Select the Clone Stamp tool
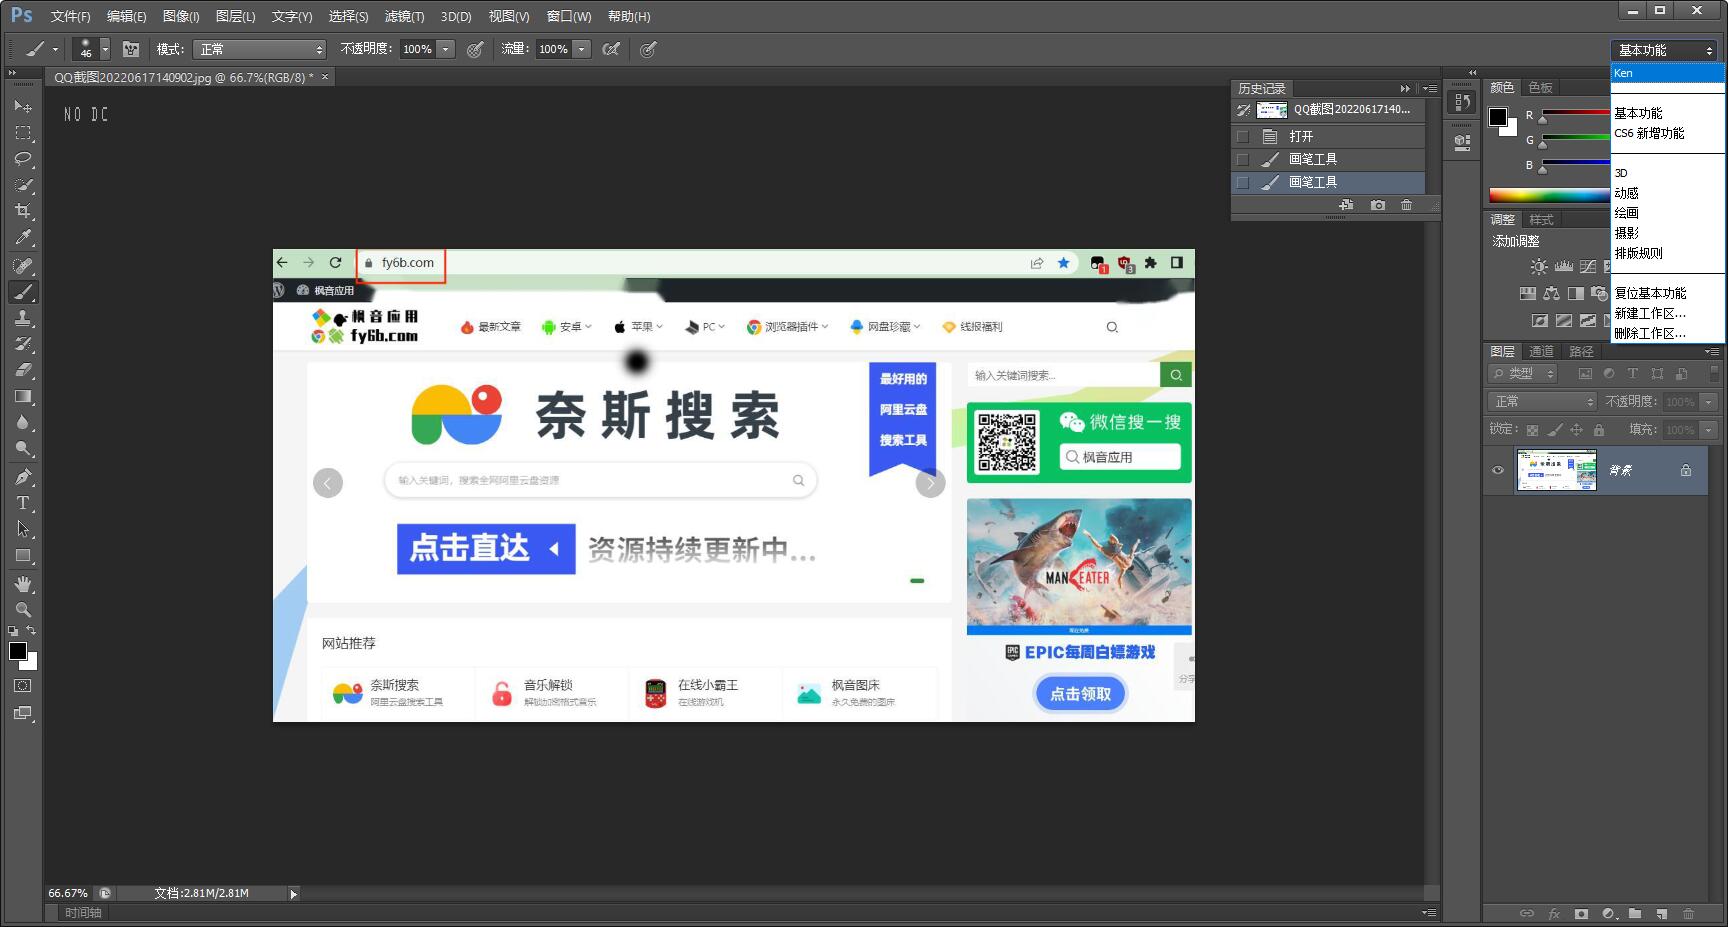The image size is (1728, 927). coord(23,318)
